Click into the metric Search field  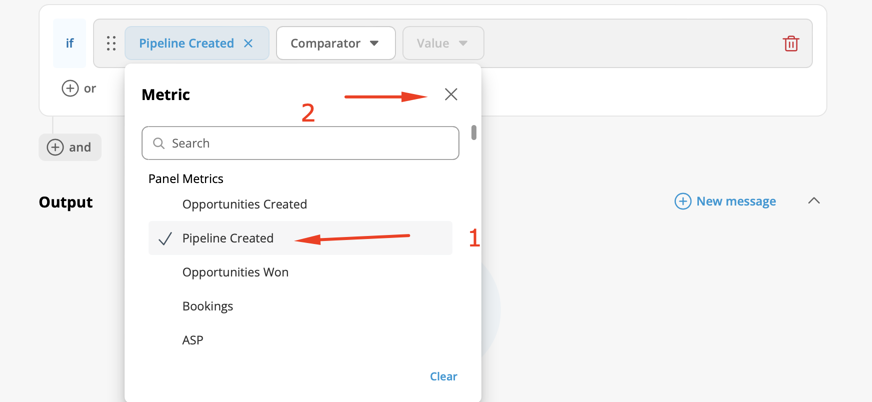click(x=300, y=143)
